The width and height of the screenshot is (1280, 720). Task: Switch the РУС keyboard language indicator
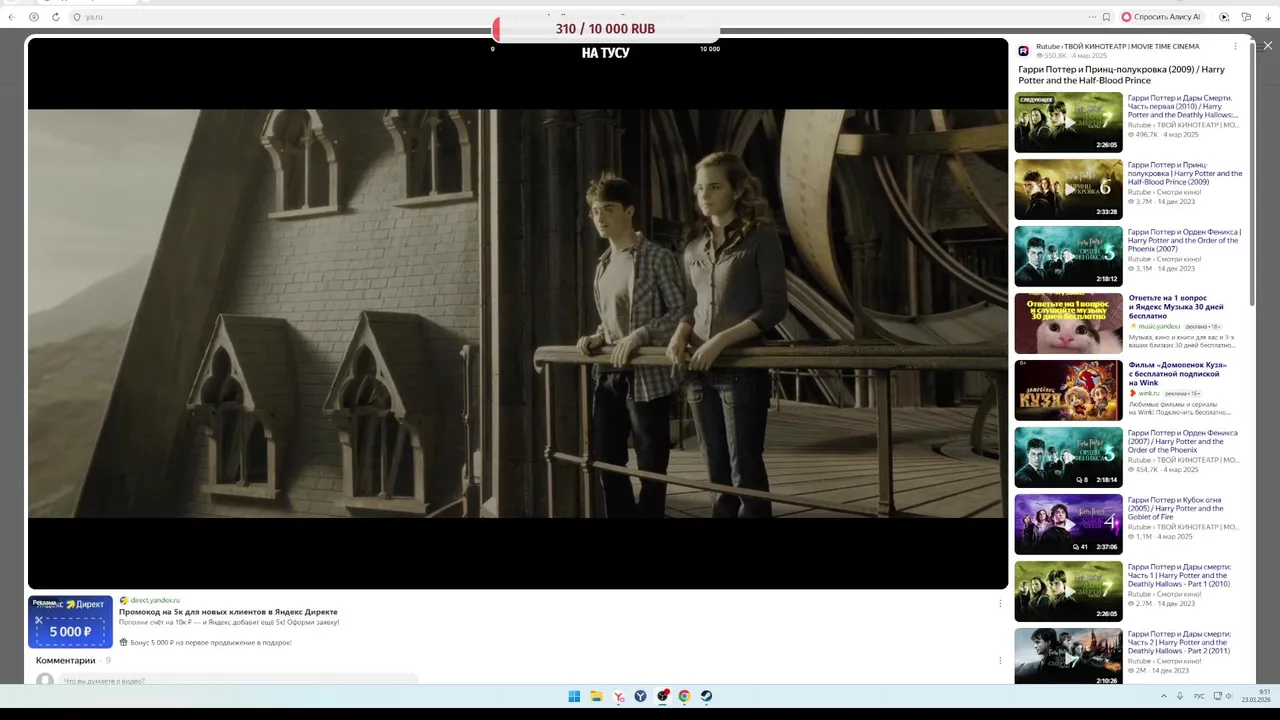pyautogui.click(x=1199, y=696)
